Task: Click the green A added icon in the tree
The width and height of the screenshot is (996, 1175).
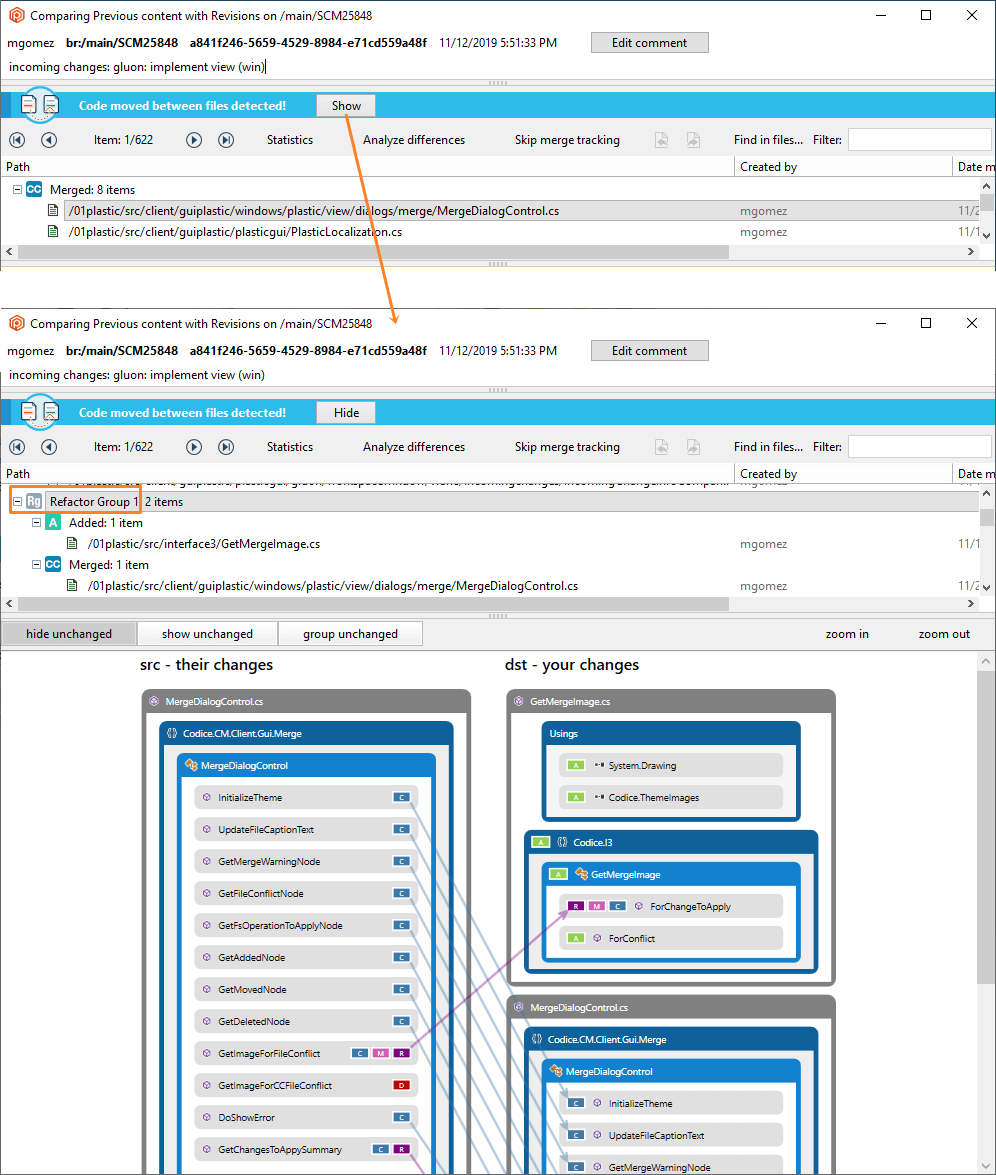Action: tap(52, 522)
